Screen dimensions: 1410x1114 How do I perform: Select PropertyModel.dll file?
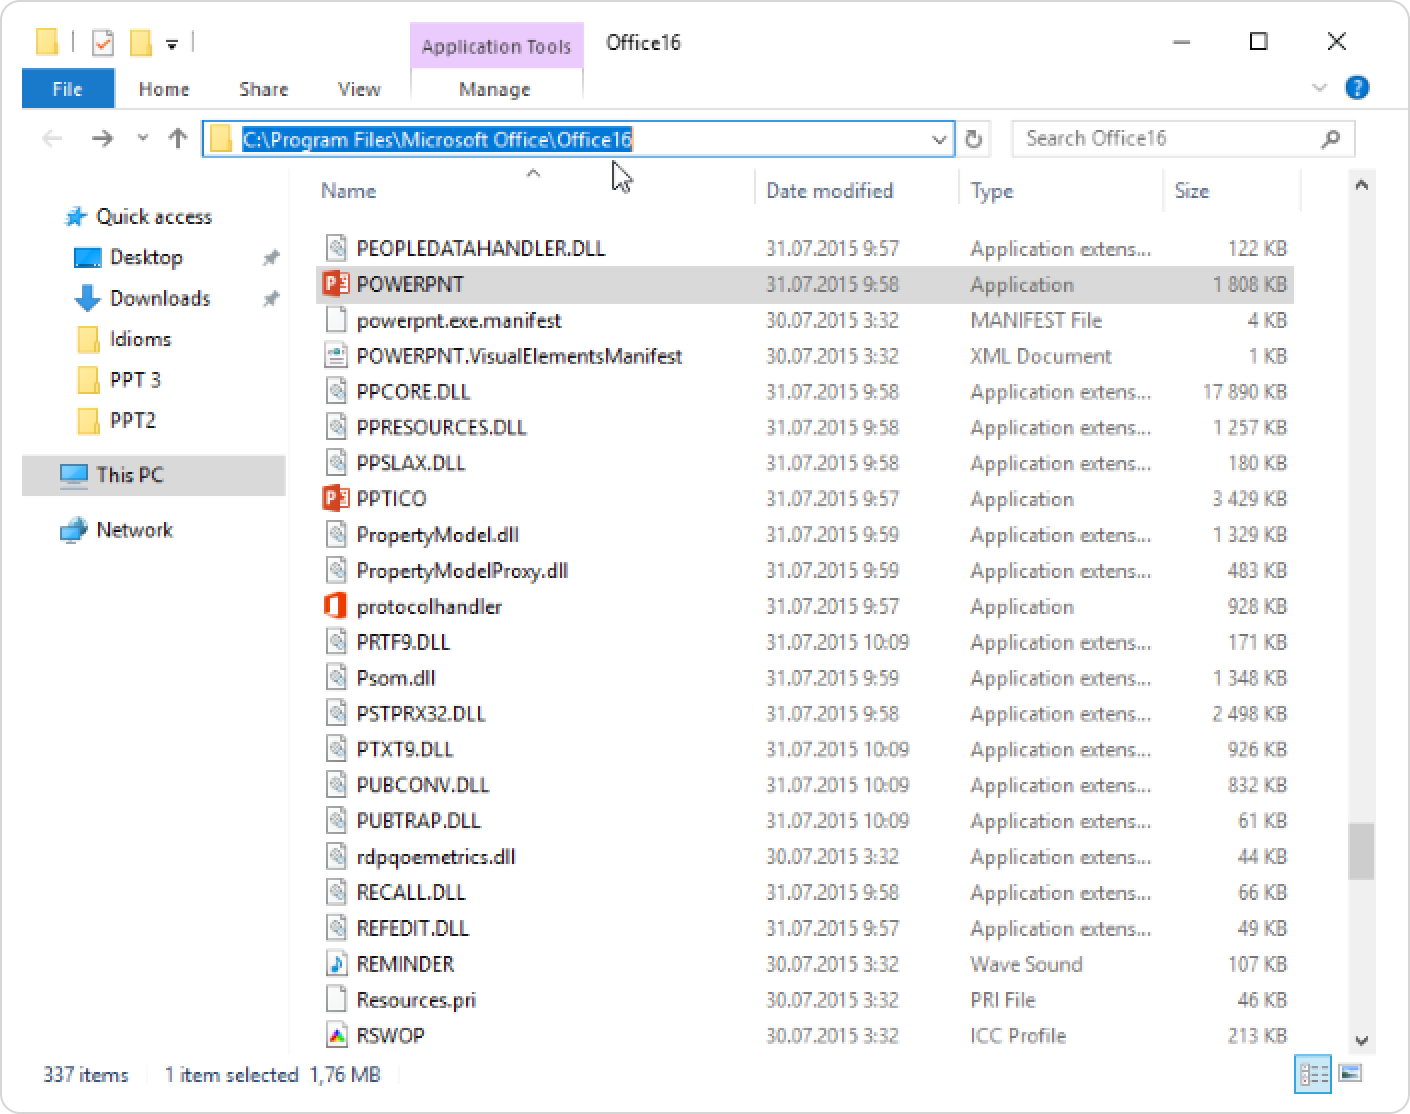click(x=805, y=535)
